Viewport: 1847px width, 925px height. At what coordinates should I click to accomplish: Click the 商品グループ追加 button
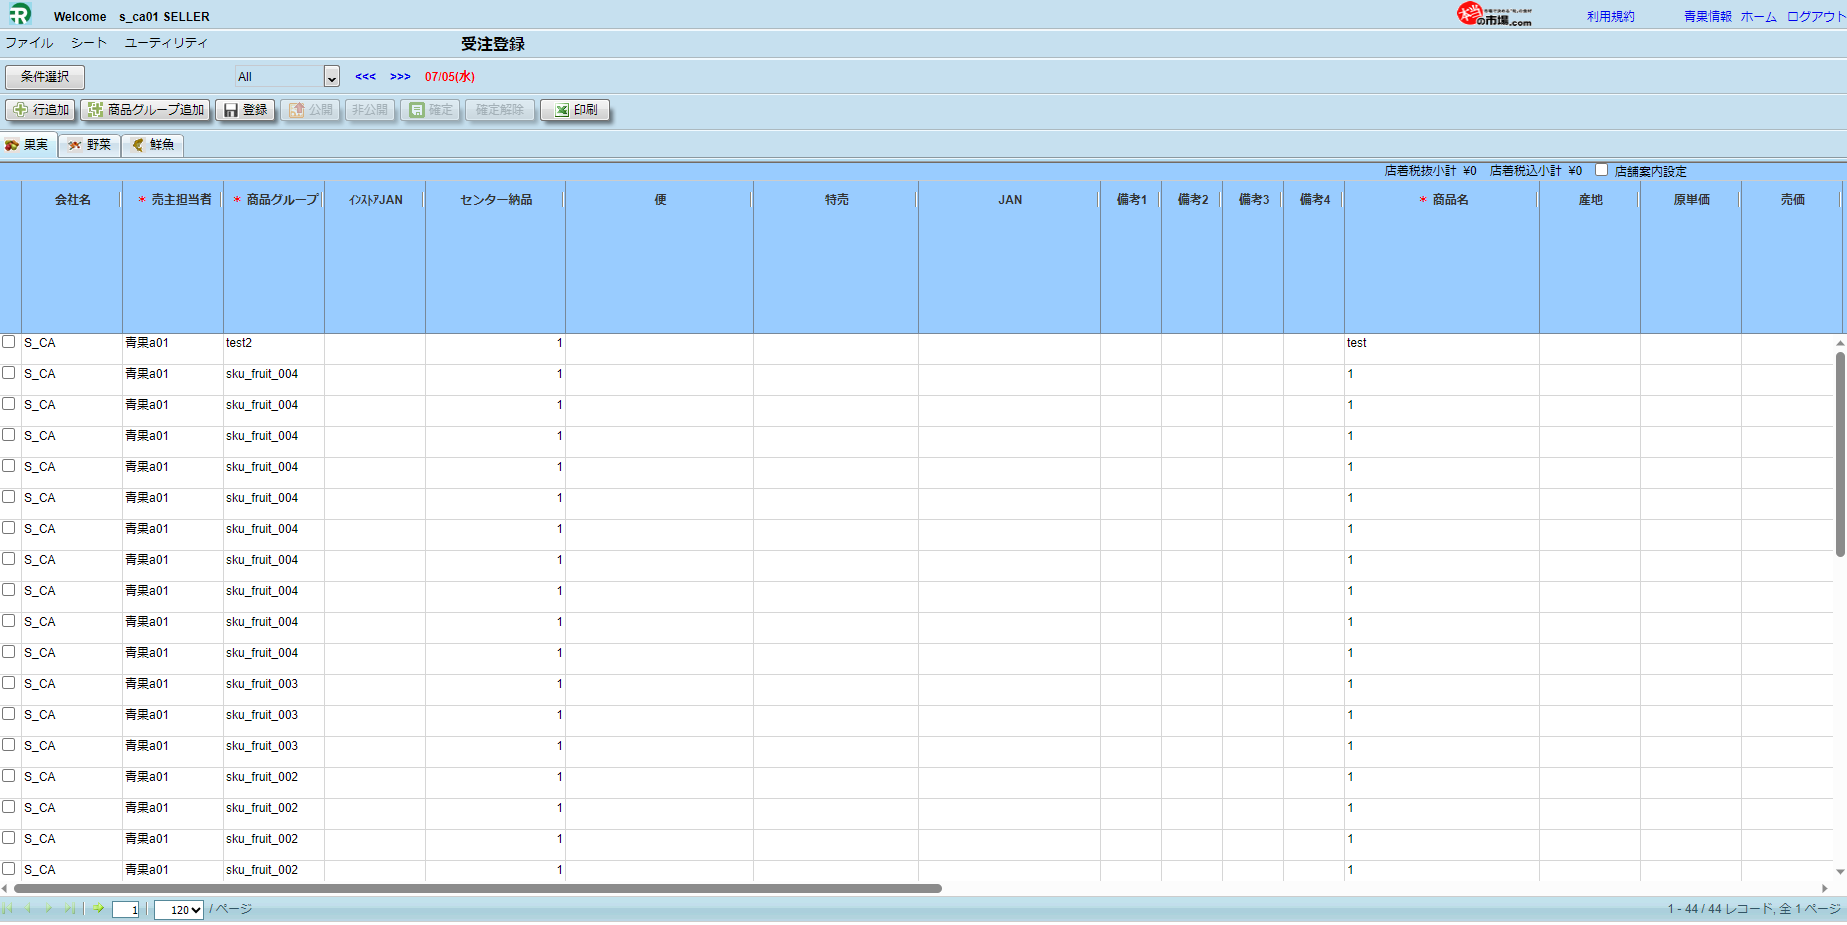146,110
